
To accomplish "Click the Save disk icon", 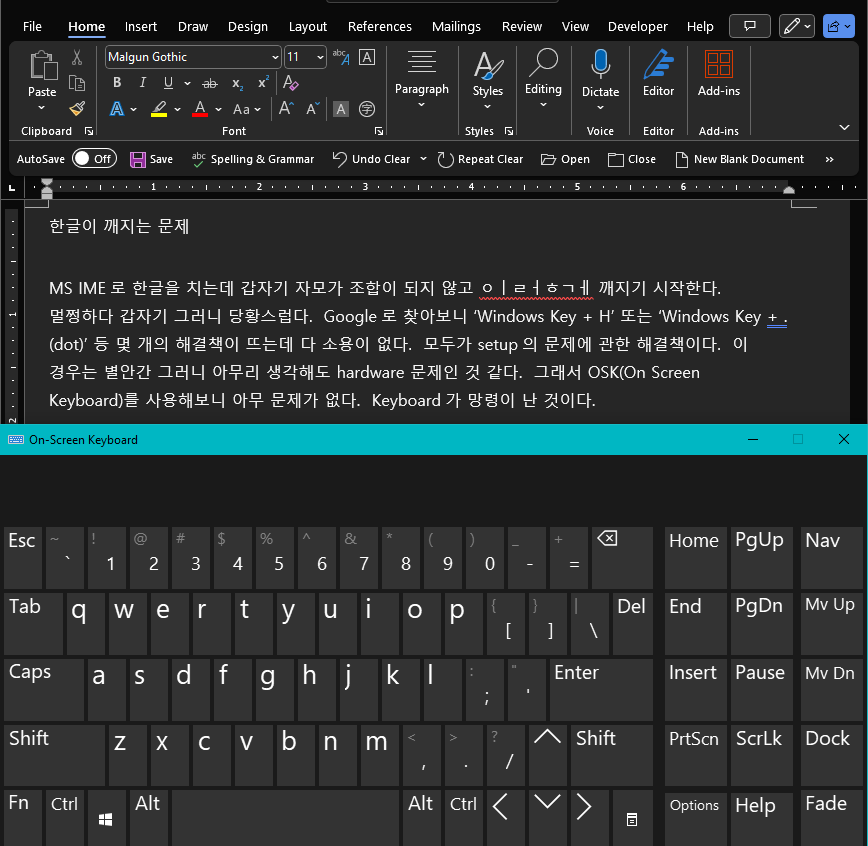I will (137, 159).
